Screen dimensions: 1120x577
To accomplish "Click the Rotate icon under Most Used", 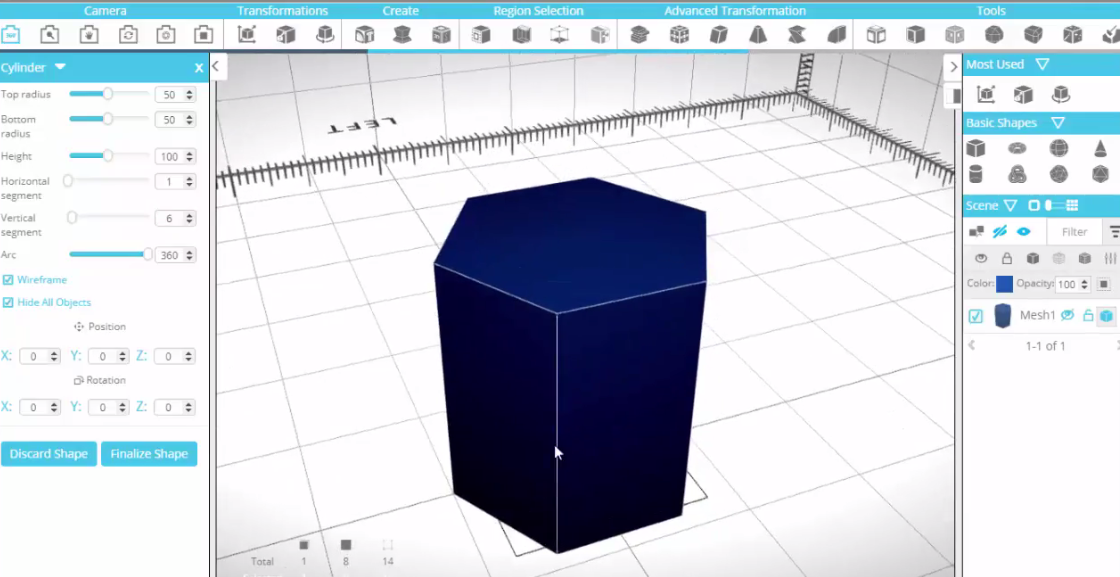I will click(x=1061, y=94).
